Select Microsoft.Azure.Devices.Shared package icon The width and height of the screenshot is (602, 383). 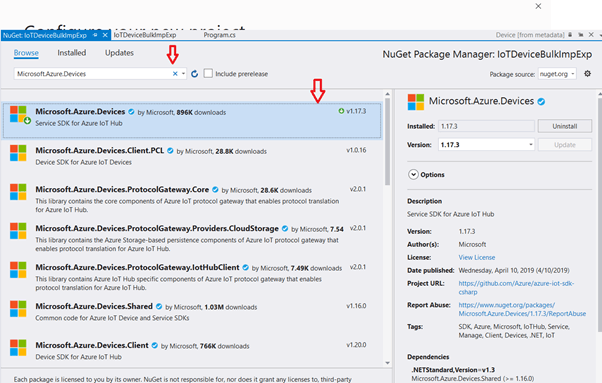click(x=18, y=309)
